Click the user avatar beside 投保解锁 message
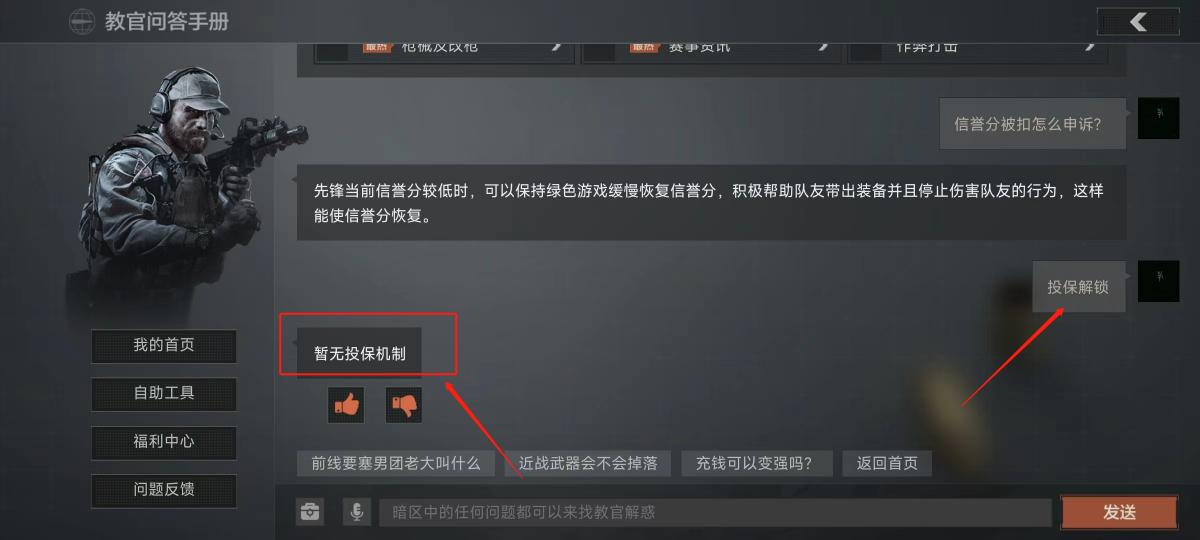Image resolution: width=1200 pixels, height=540 pixels. [1158, 282]
